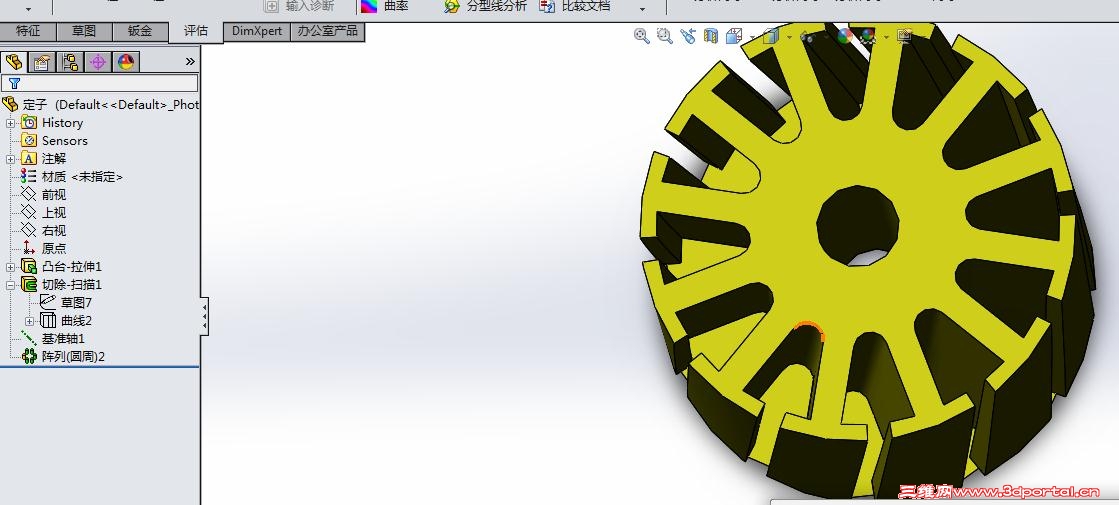
Task: Expand the manager panel tabs with » arrow
Action: tap(190, 62)
